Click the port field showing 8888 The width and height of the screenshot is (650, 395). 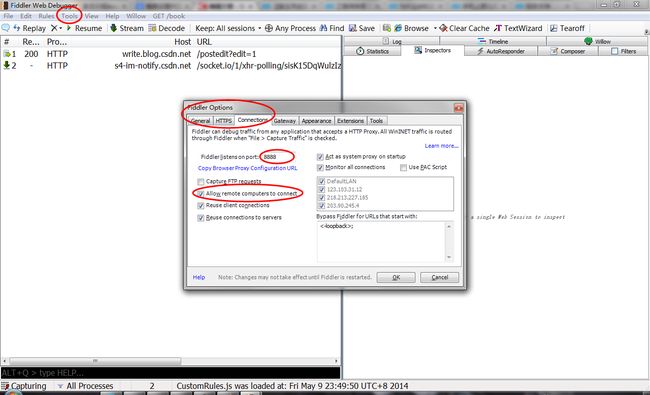[x=276, y=157]
